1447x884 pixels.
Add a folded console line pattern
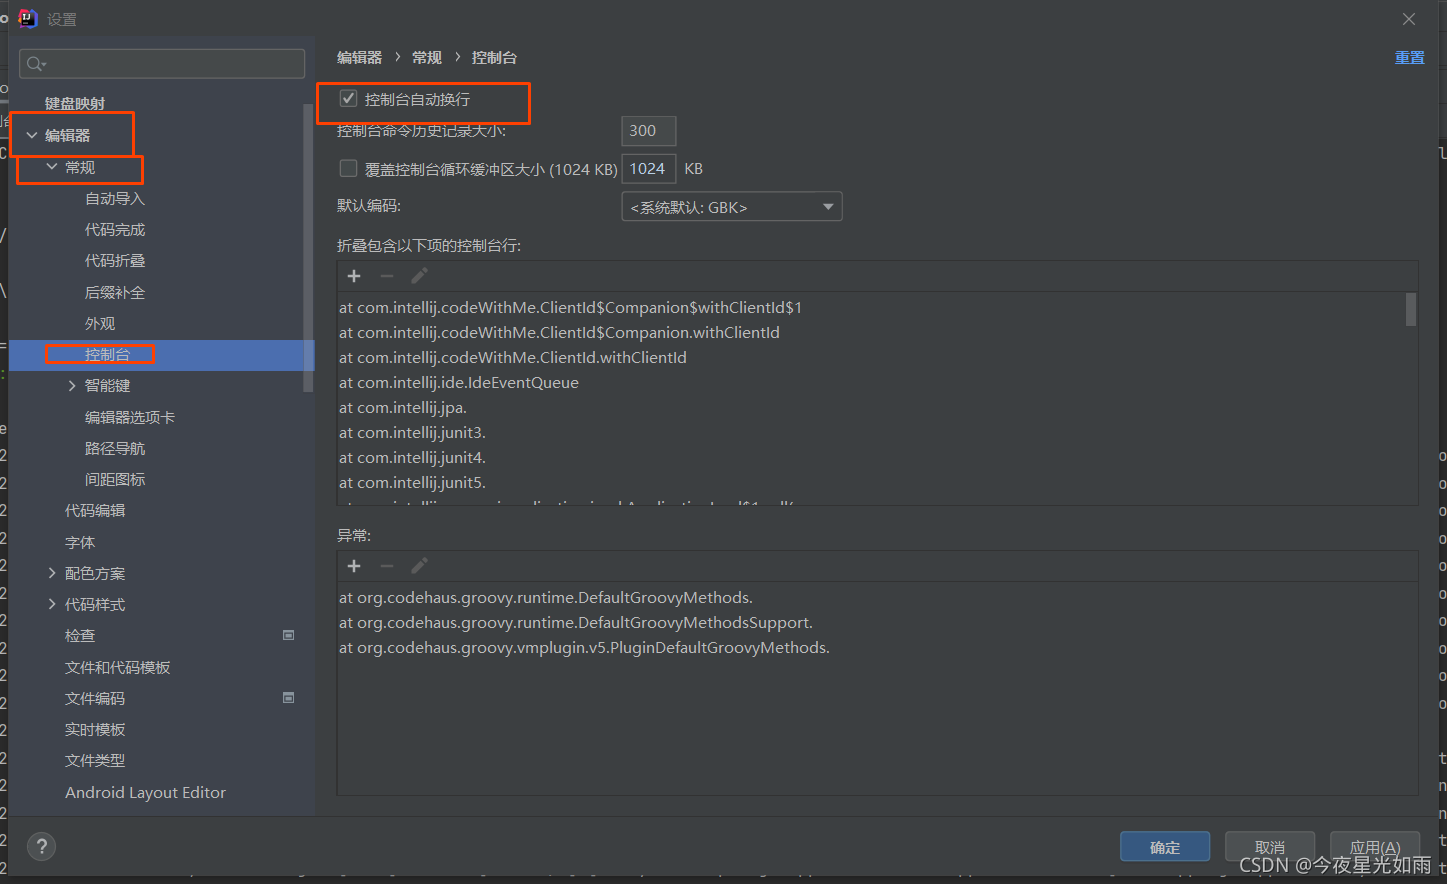(x=354, y=276)
